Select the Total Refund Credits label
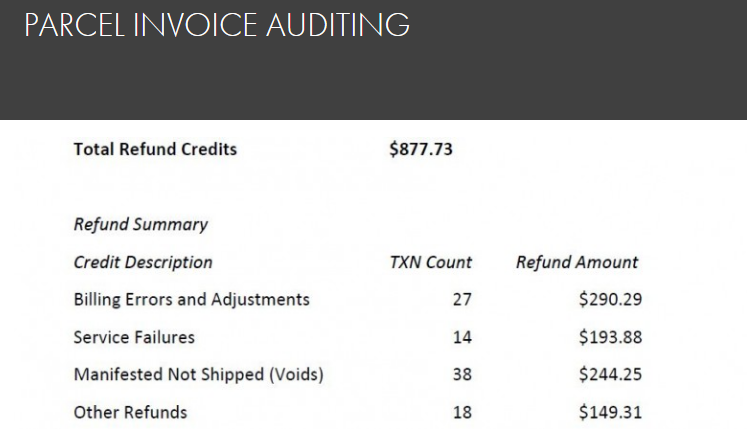The image size is (747, 443). tap(155, 150)
